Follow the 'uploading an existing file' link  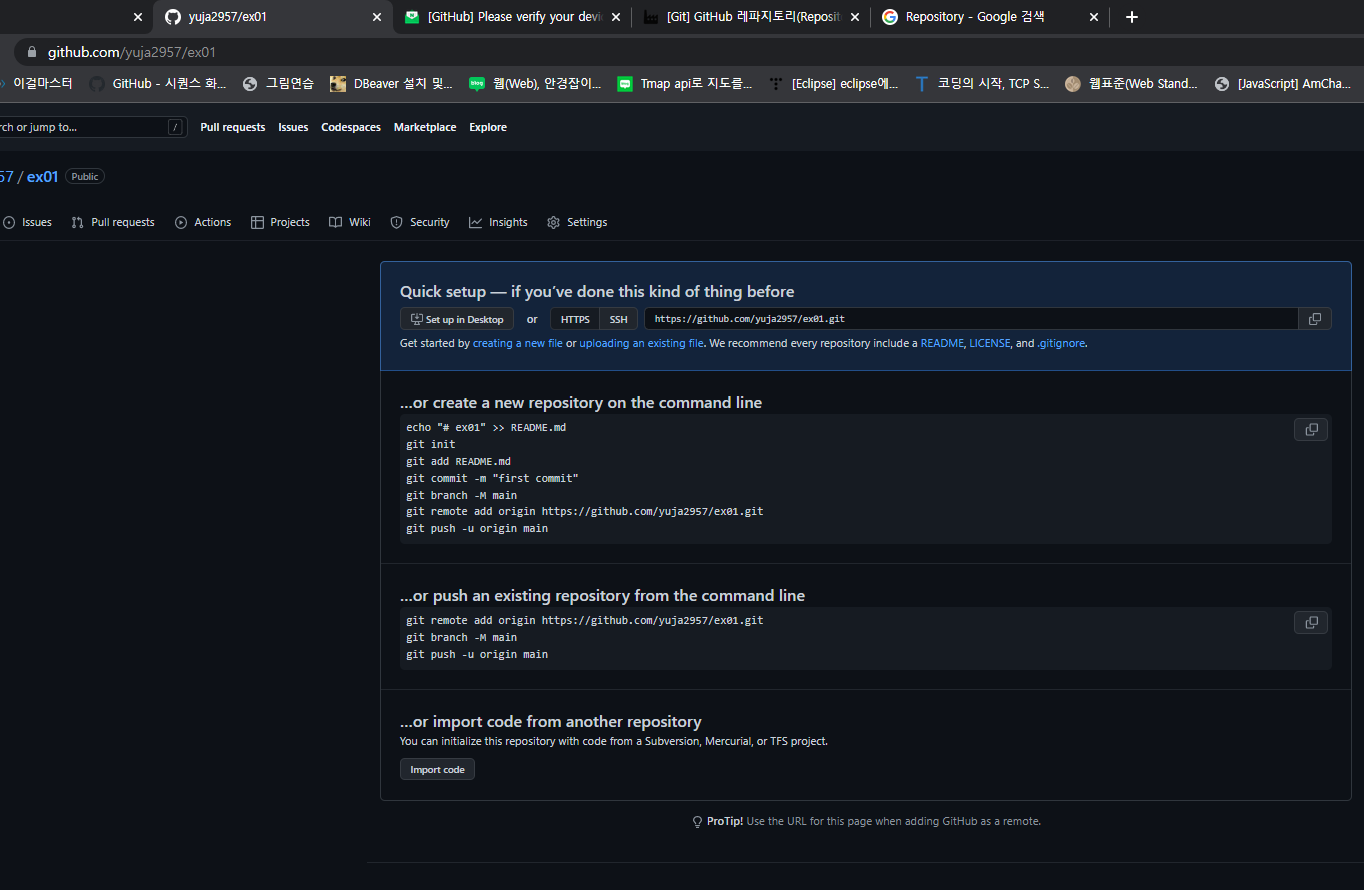click(x=641, y=343)
